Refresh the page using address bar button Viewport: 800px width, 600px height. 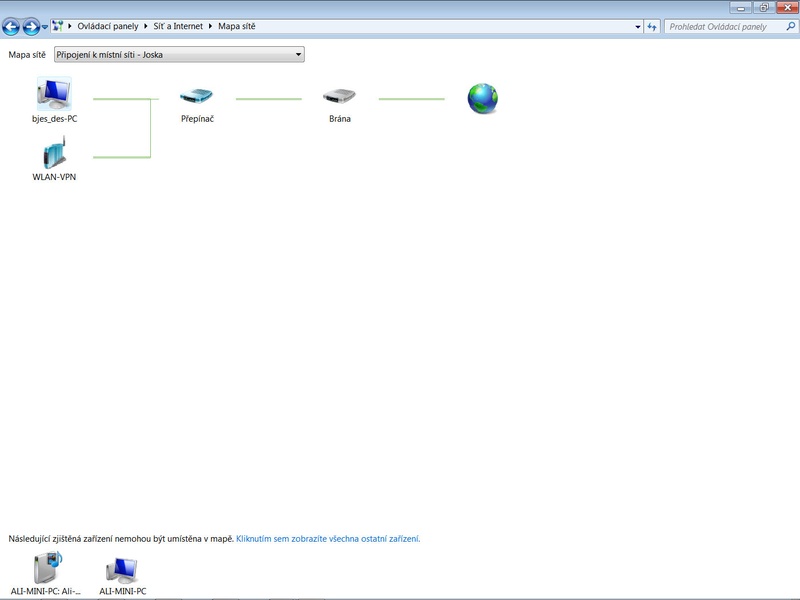click(652, 27)
